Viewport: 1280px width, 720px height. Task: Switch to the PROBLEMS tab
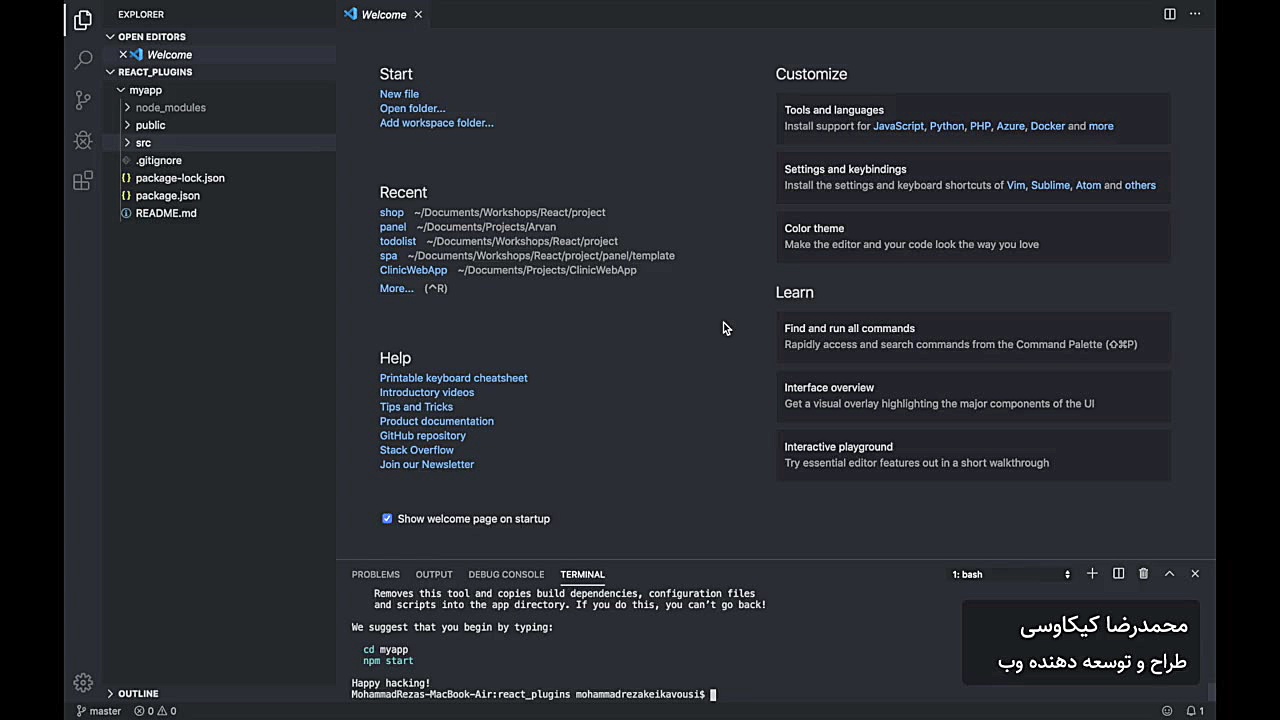pos(375,574)
